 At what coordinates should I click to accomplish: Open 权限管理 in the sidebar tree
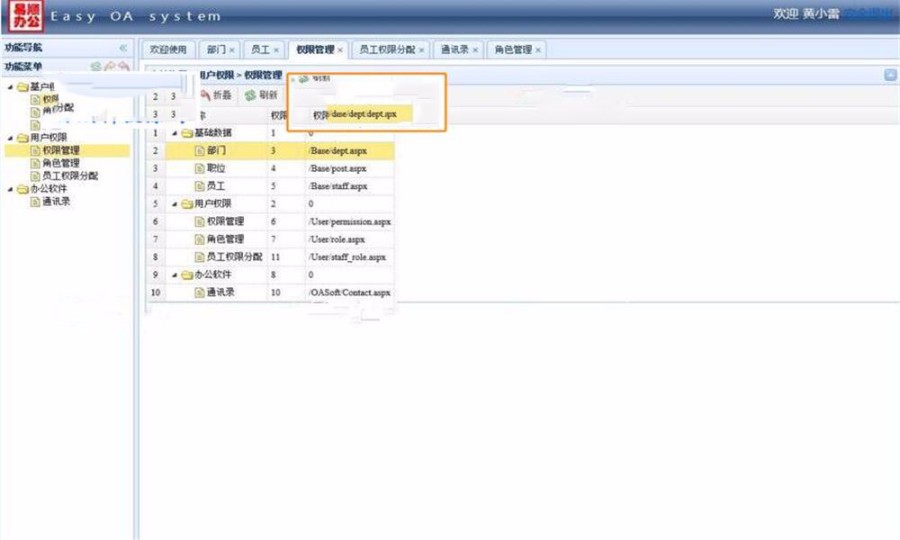61,150
